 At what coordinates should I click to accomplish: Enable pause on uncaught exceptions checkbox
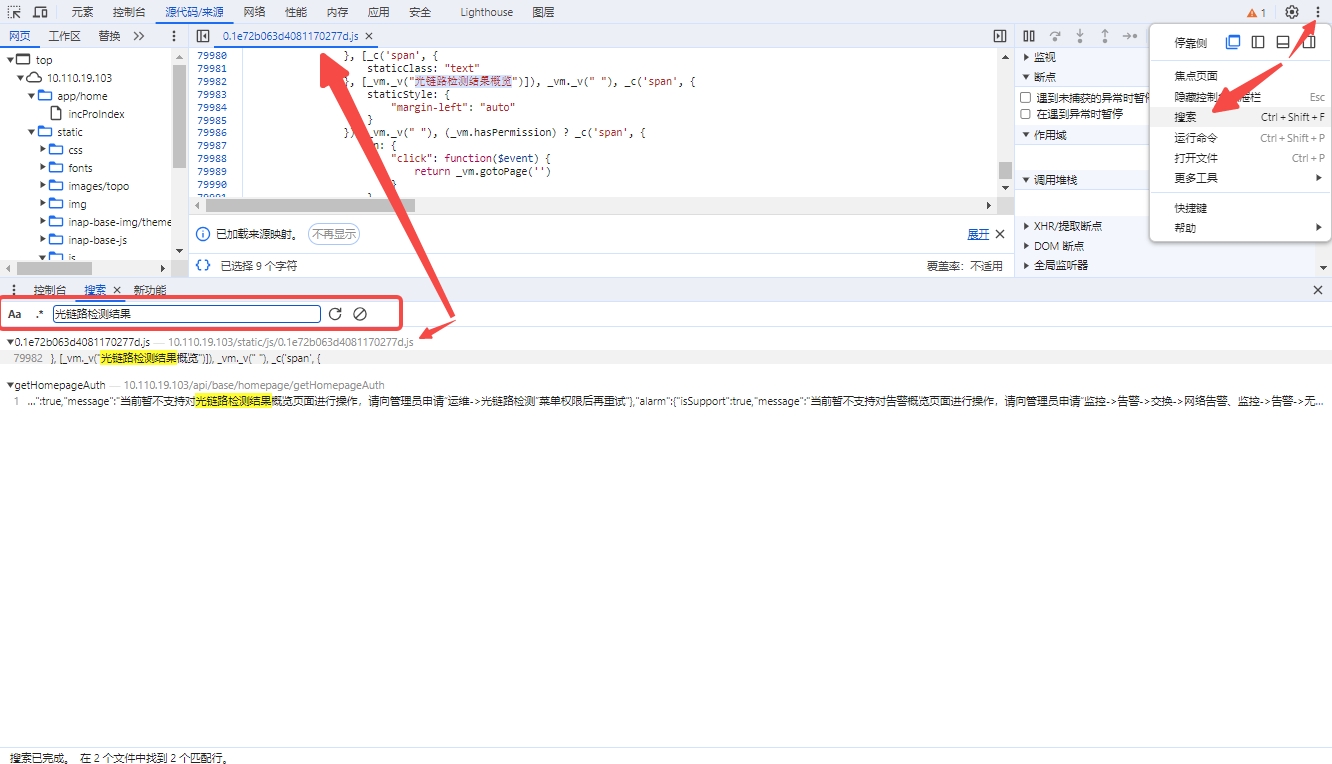pyautogui.click(x=1025, y=98)
